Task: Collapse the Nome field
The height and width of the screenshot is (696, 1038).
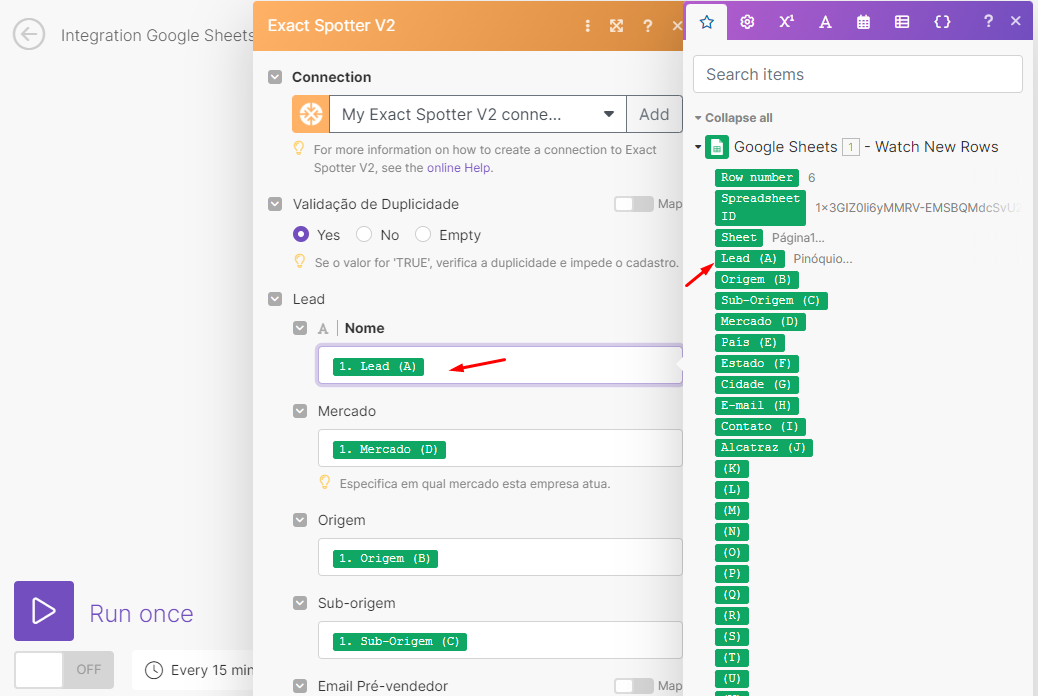Action: (300, 328)
